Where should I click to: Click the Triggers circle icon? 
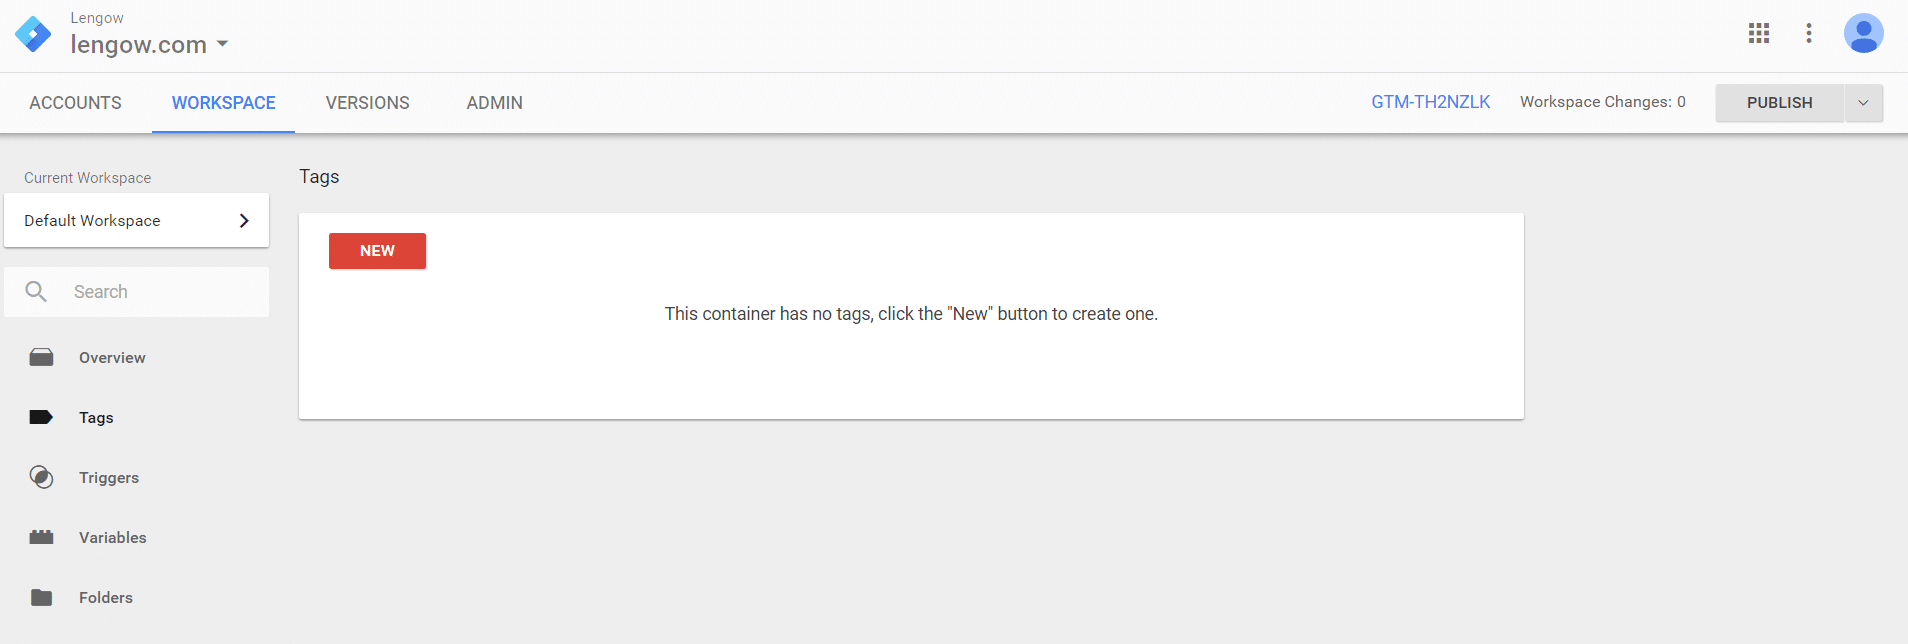(x=41, y=477)
